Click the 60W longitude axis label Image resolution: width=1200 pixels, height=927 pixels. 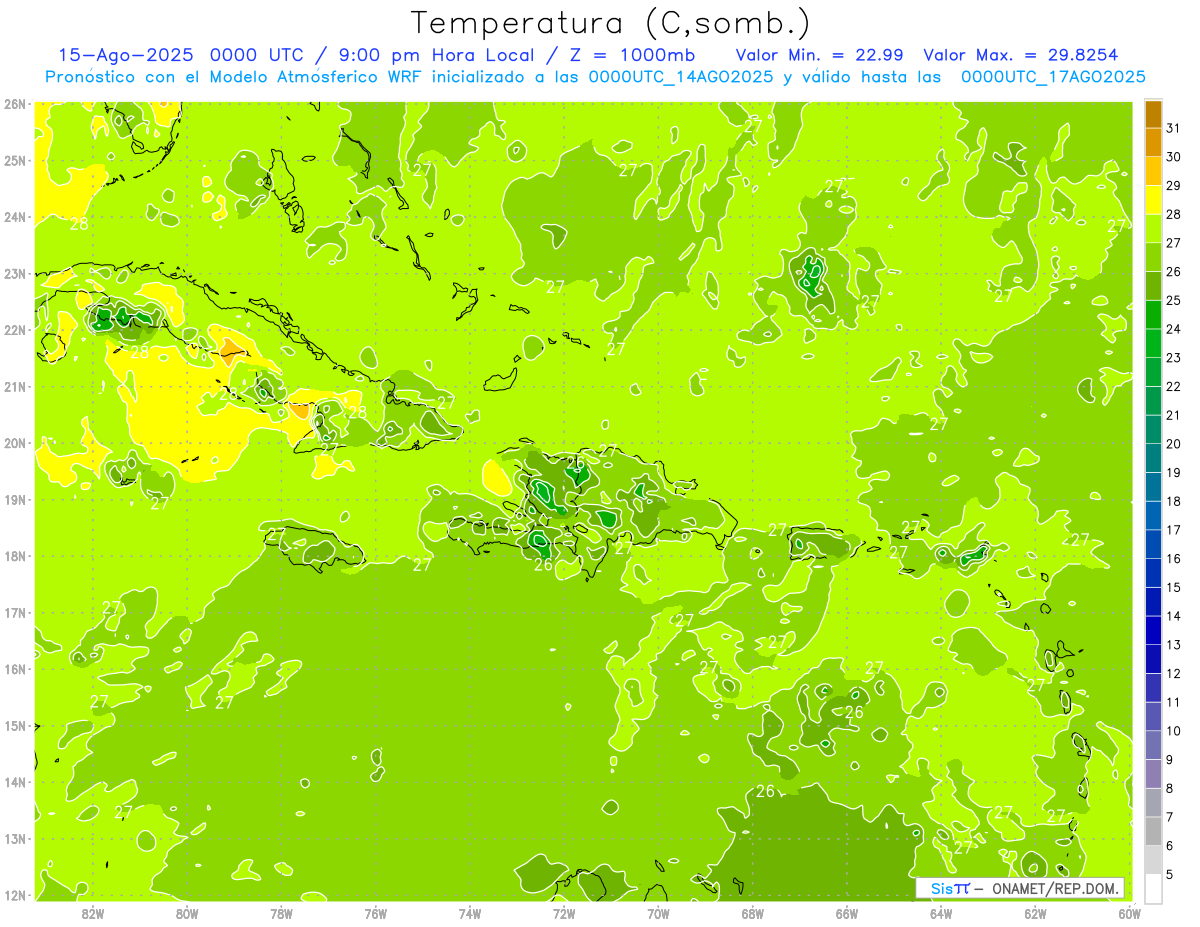(x=1130, y=913)
